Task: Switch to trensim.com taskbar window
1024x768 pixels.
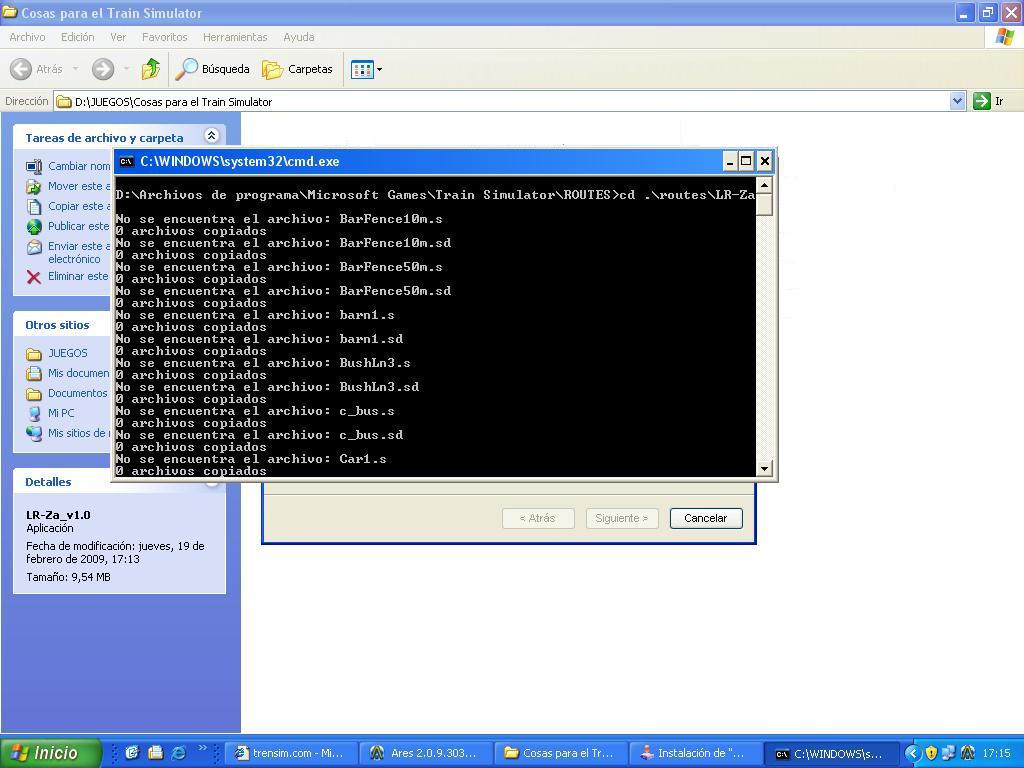Action: 288,753
